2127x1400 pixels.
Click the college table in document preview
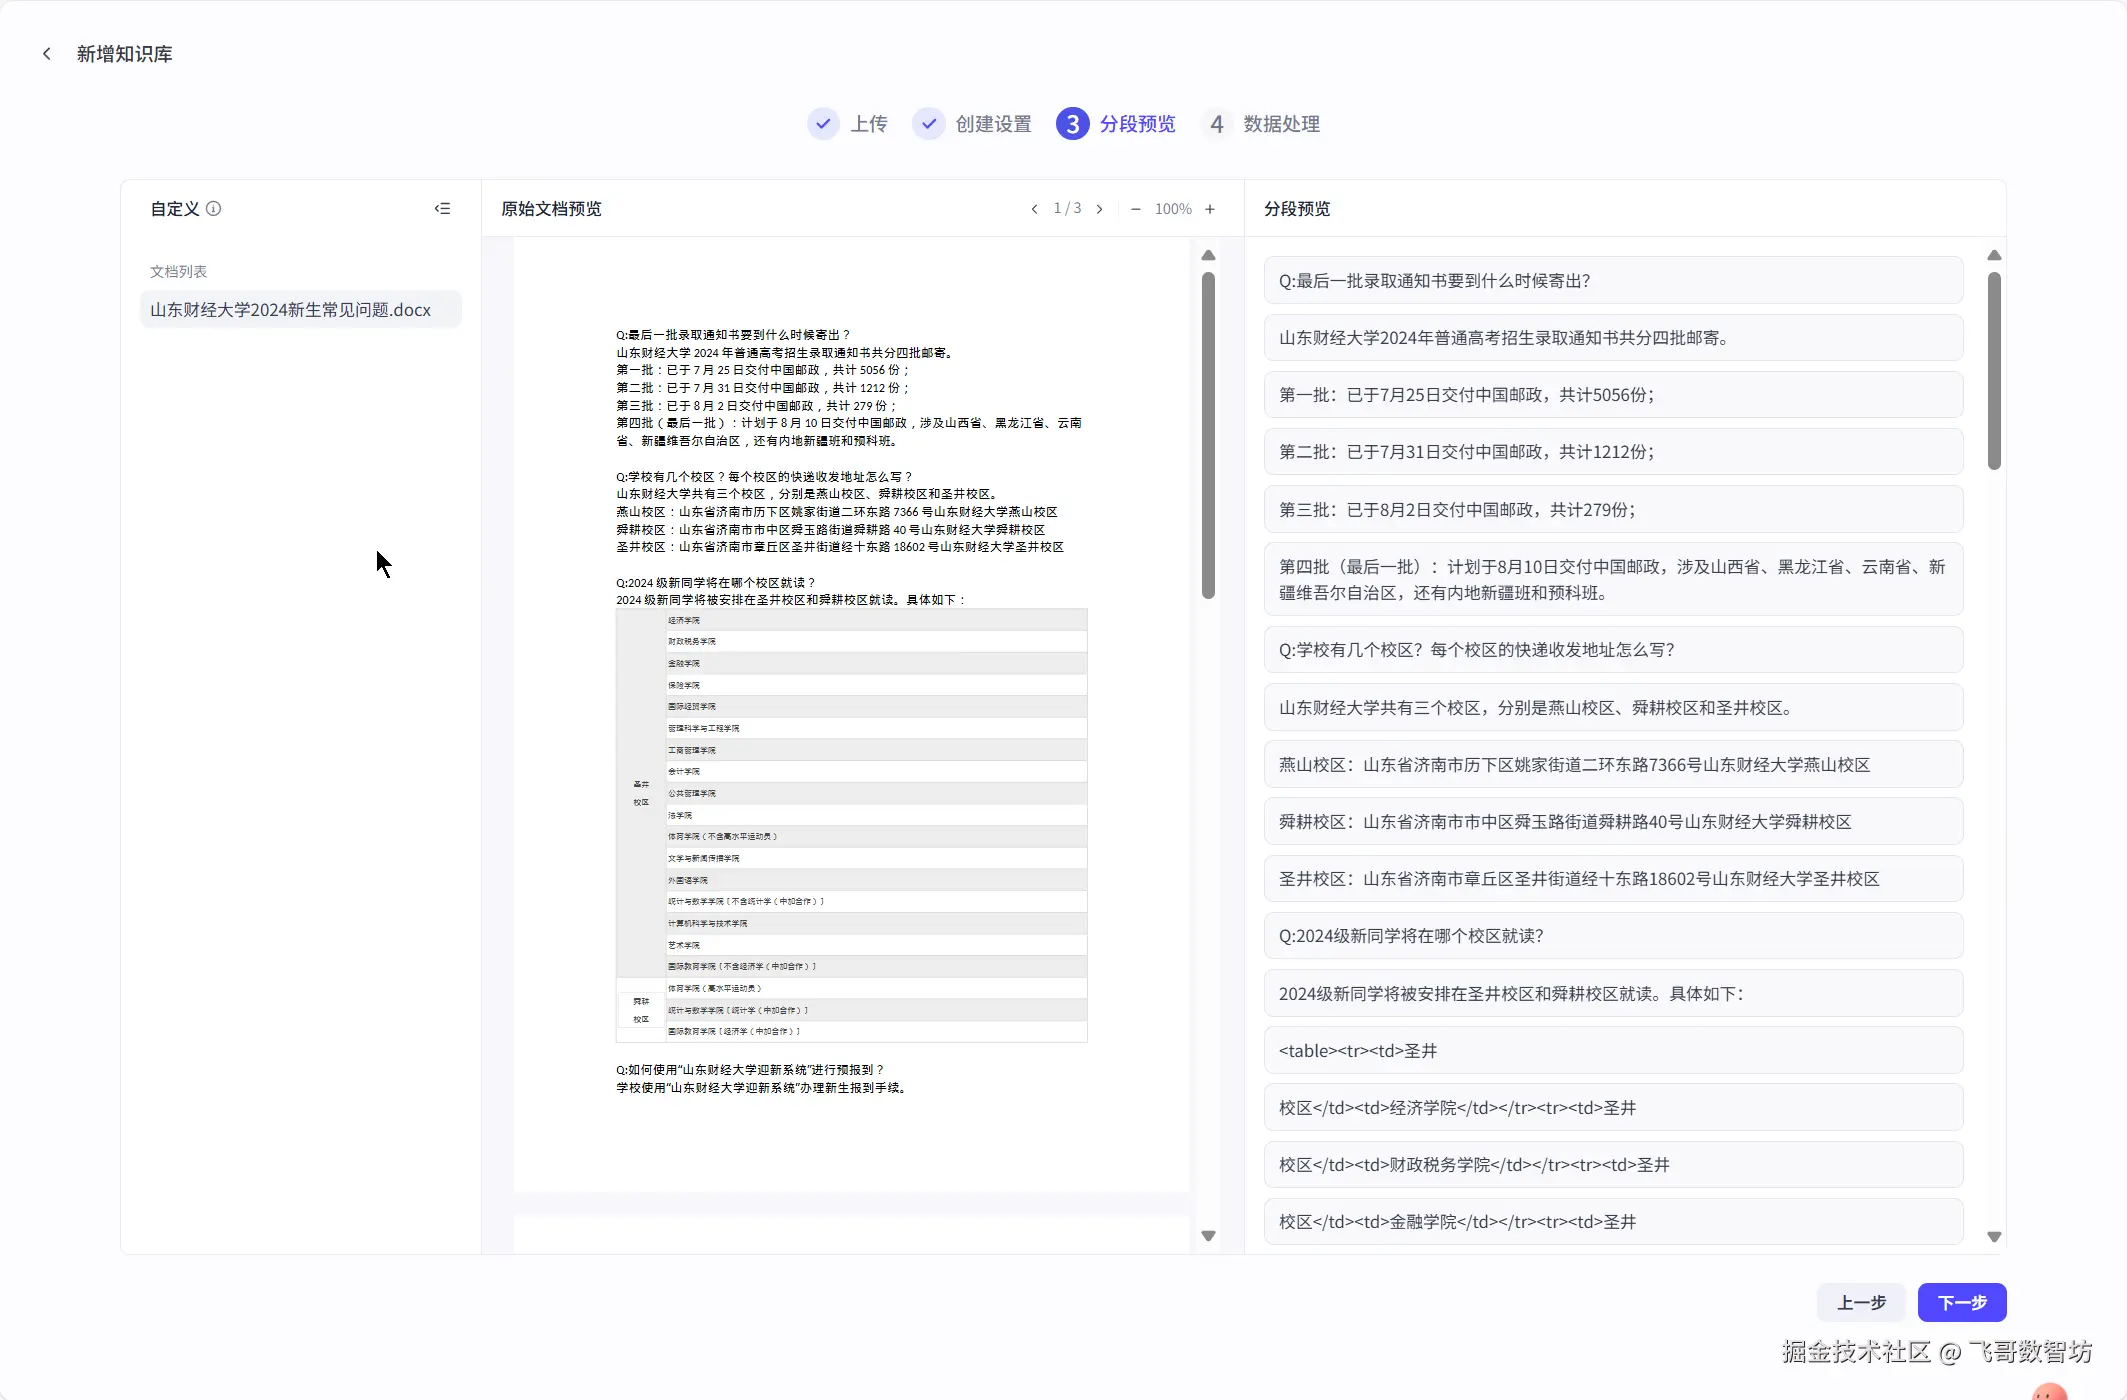click(x=851, y=825)
